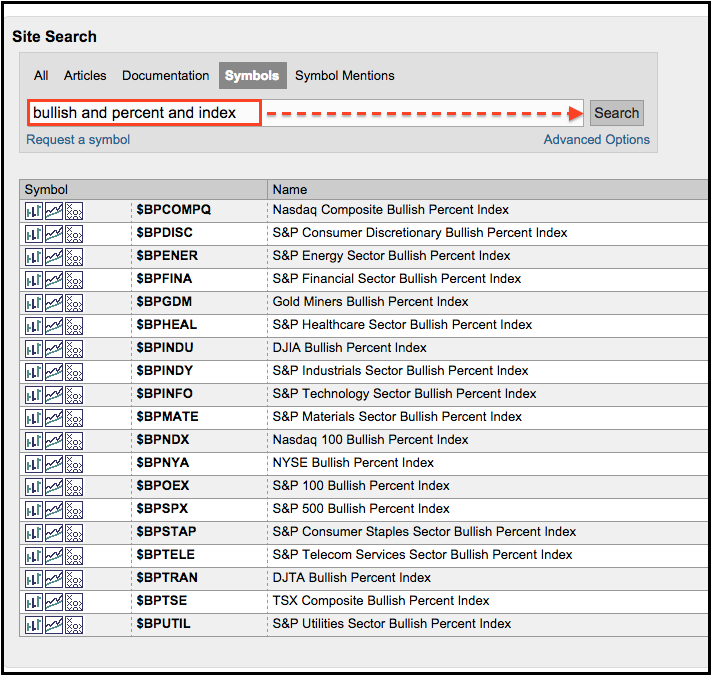Switch to the Symbol Mentions tab
711x676 pixels.
coord(345,76)
